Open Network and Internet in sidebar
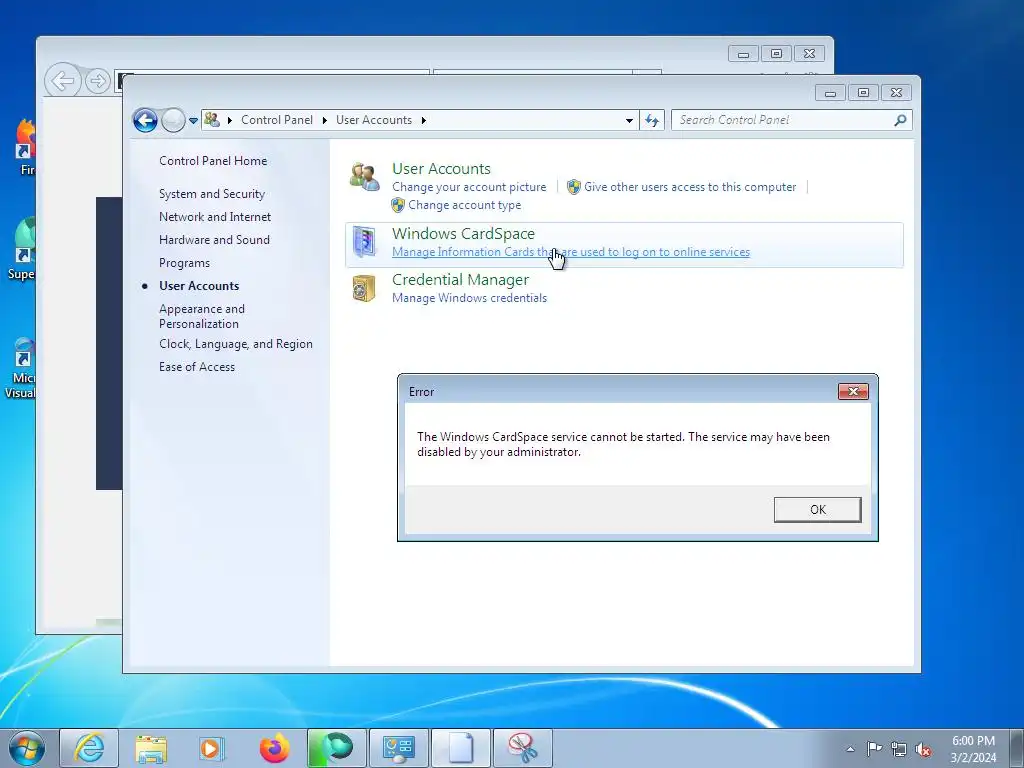 (214, 217)
